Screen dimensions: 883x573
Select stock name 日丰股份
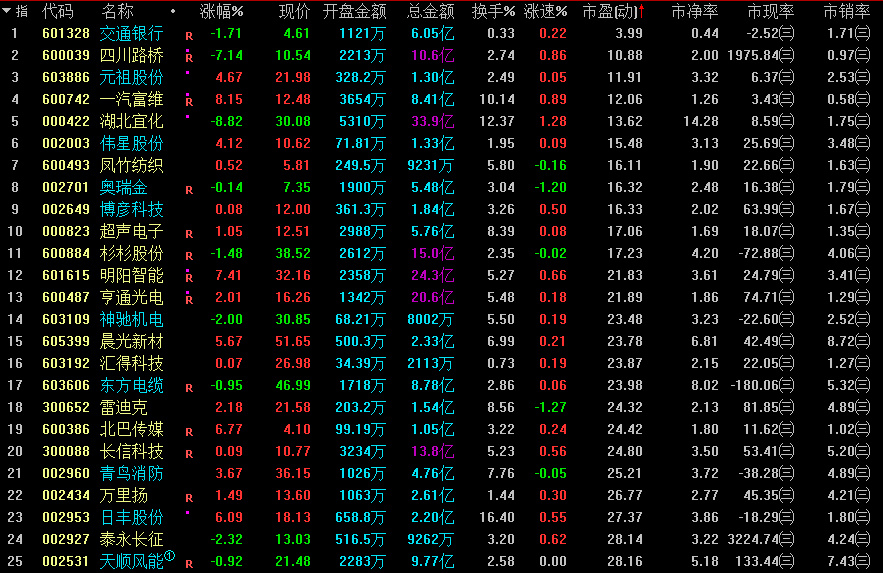click(x=131, y=517)
